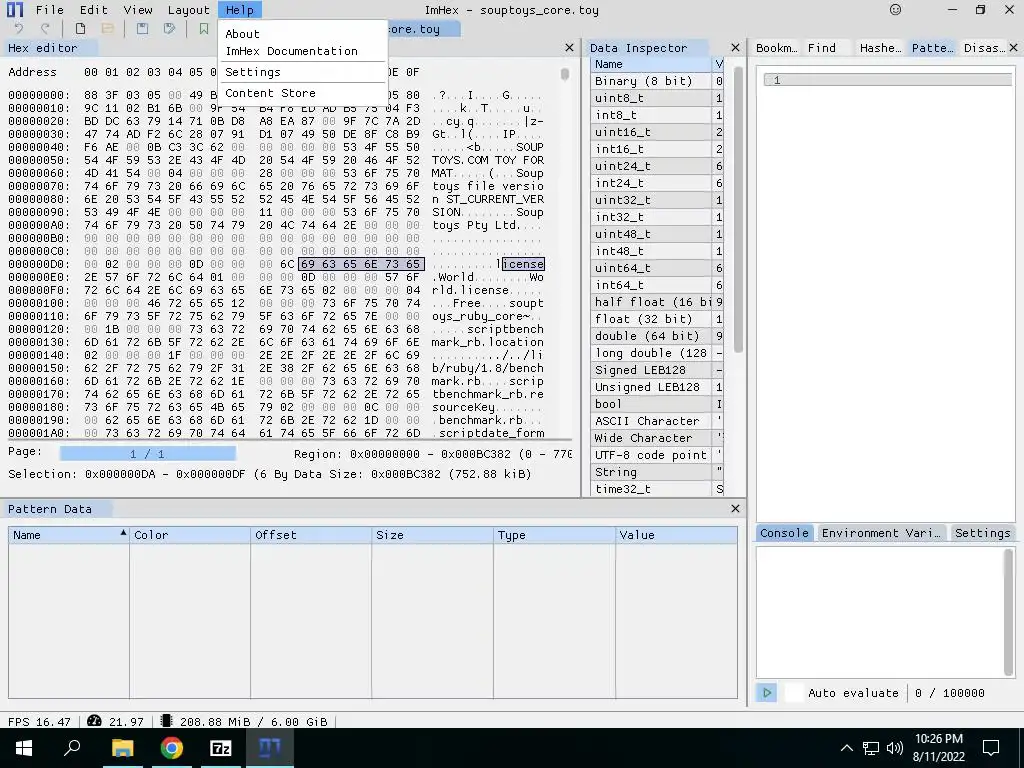Image resolution: width=1024 pixels, height=768 pixels.
Task: Click the FPS gauge icon in the status bar
Action: tap(94, 721)
